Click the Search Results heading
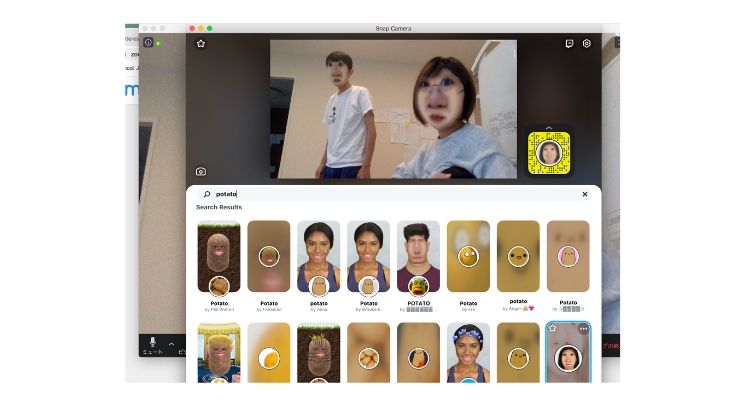Viewport: 750px width, 400px height. [219, 207]
